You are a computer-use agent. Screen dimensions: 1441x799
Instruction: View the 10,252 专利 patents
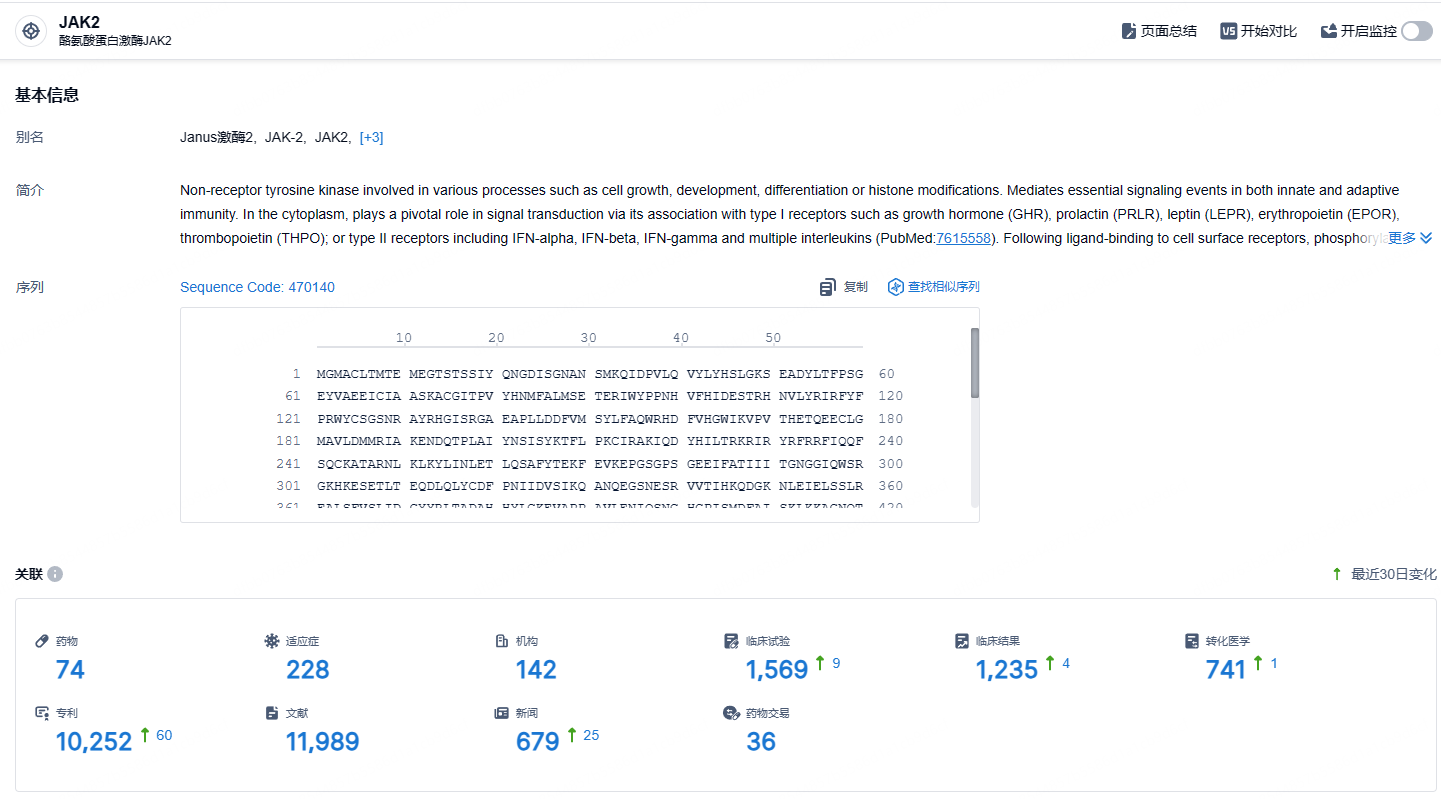tap(94, 741)
